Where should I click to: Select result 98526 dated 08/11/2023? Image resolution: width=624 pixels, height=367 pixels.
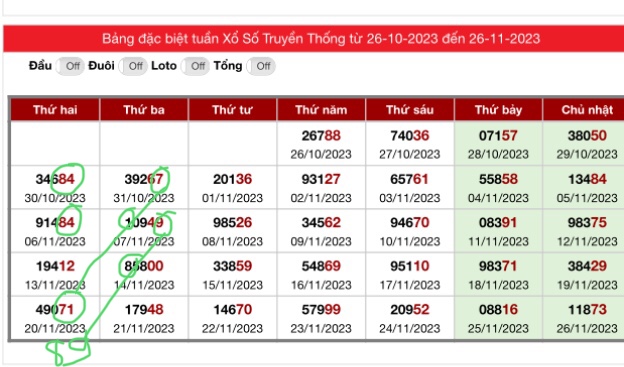pos(232,223)
